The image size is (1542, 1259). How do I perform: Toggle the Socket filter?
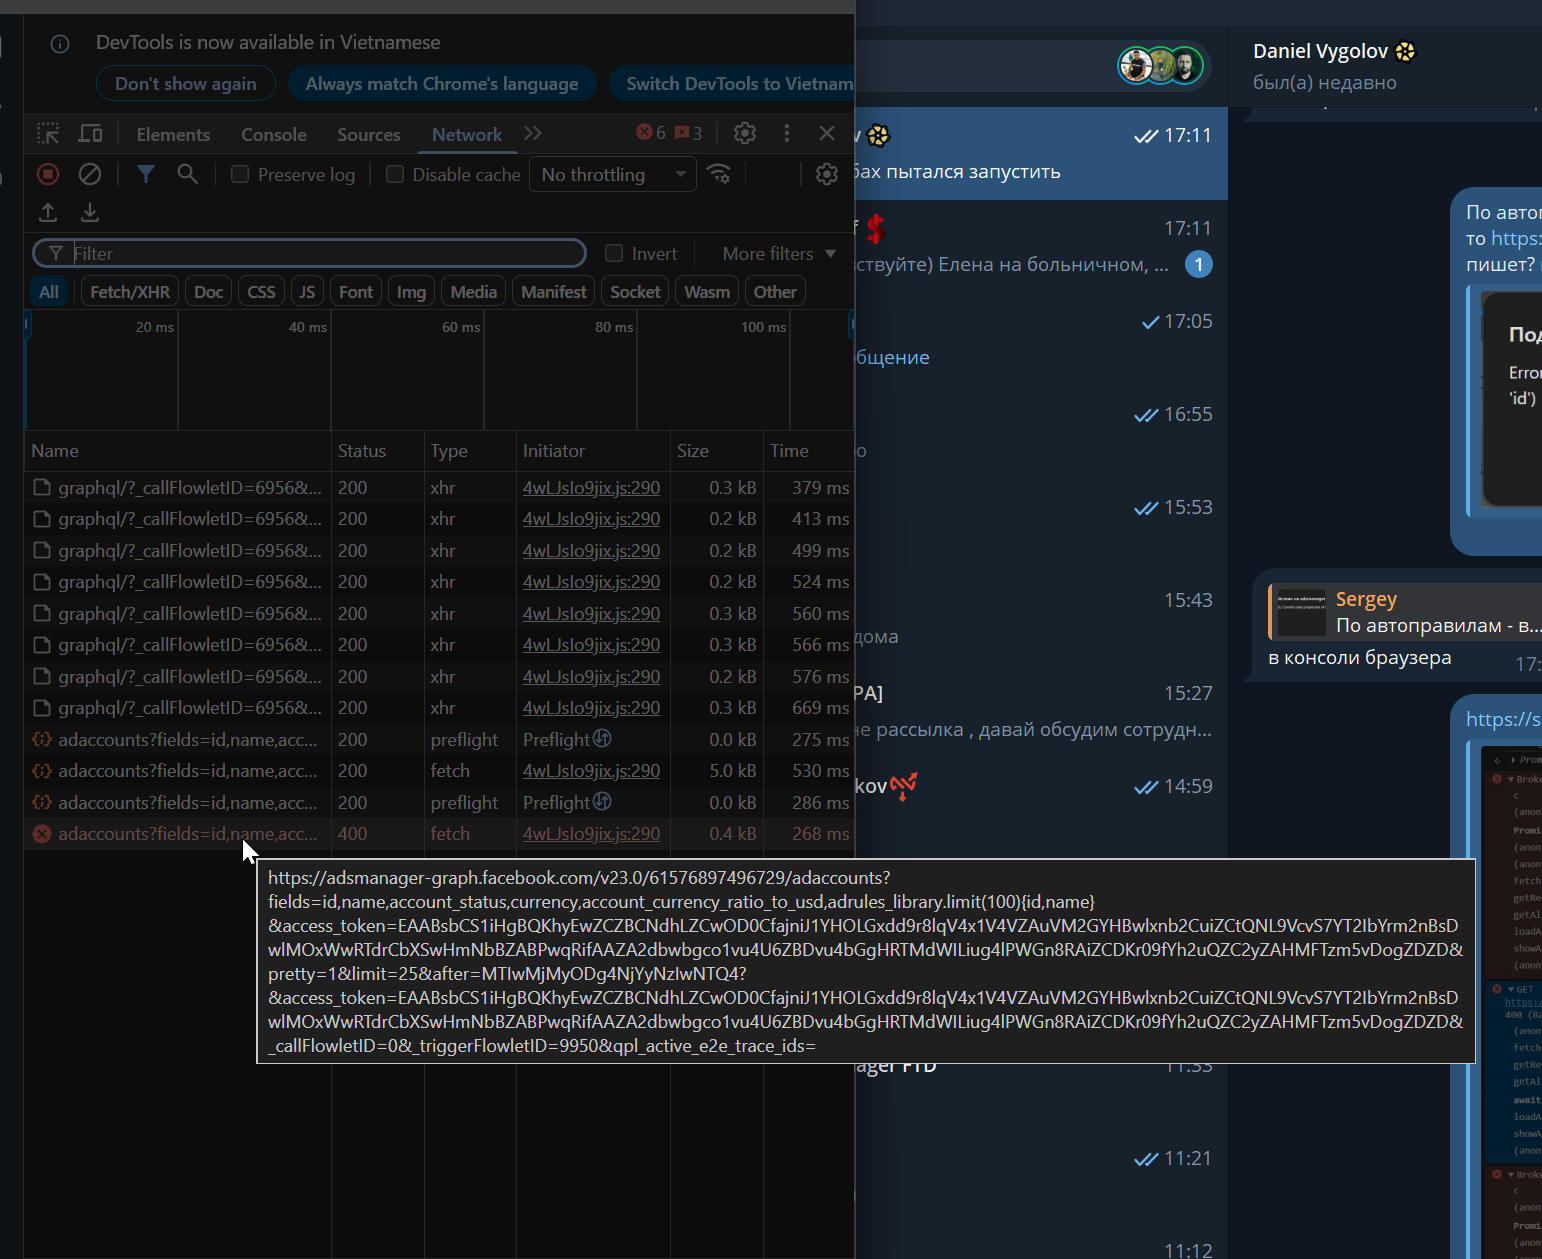(635, 292)
